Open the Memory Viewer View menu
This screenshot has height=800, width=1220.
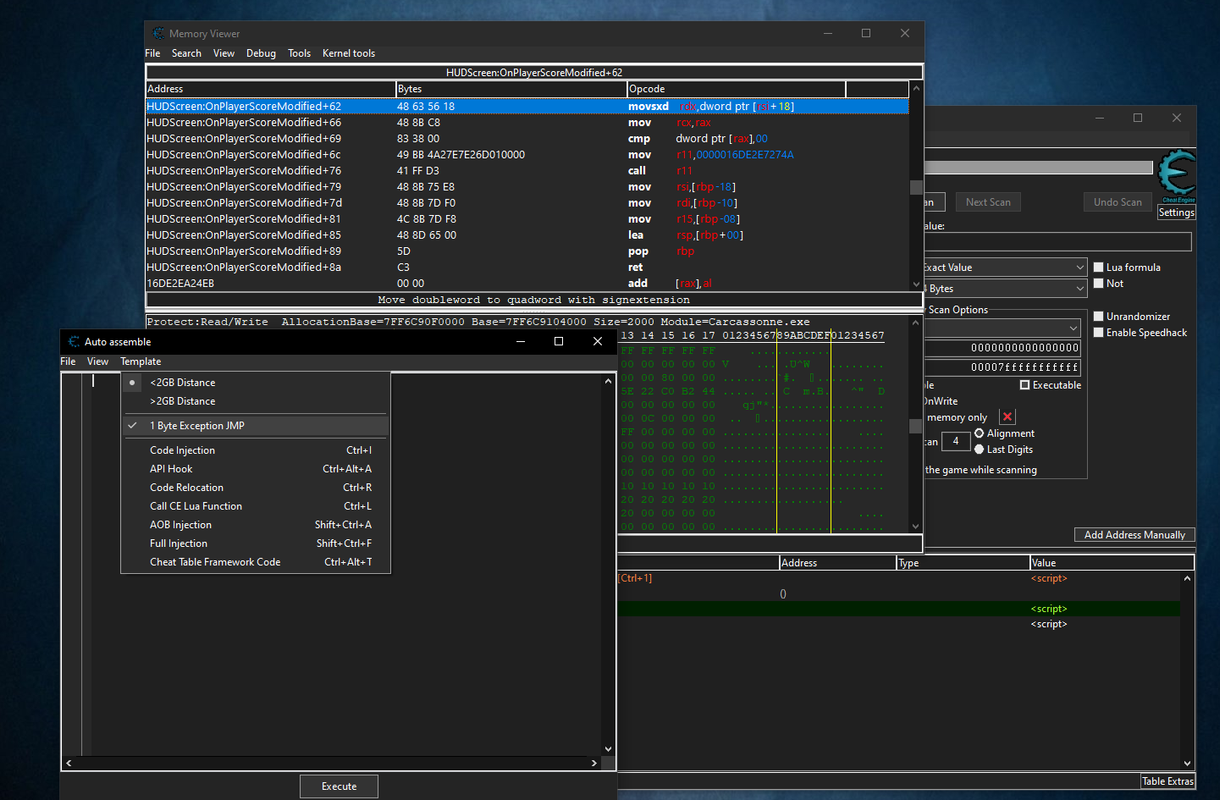point(224,53)
